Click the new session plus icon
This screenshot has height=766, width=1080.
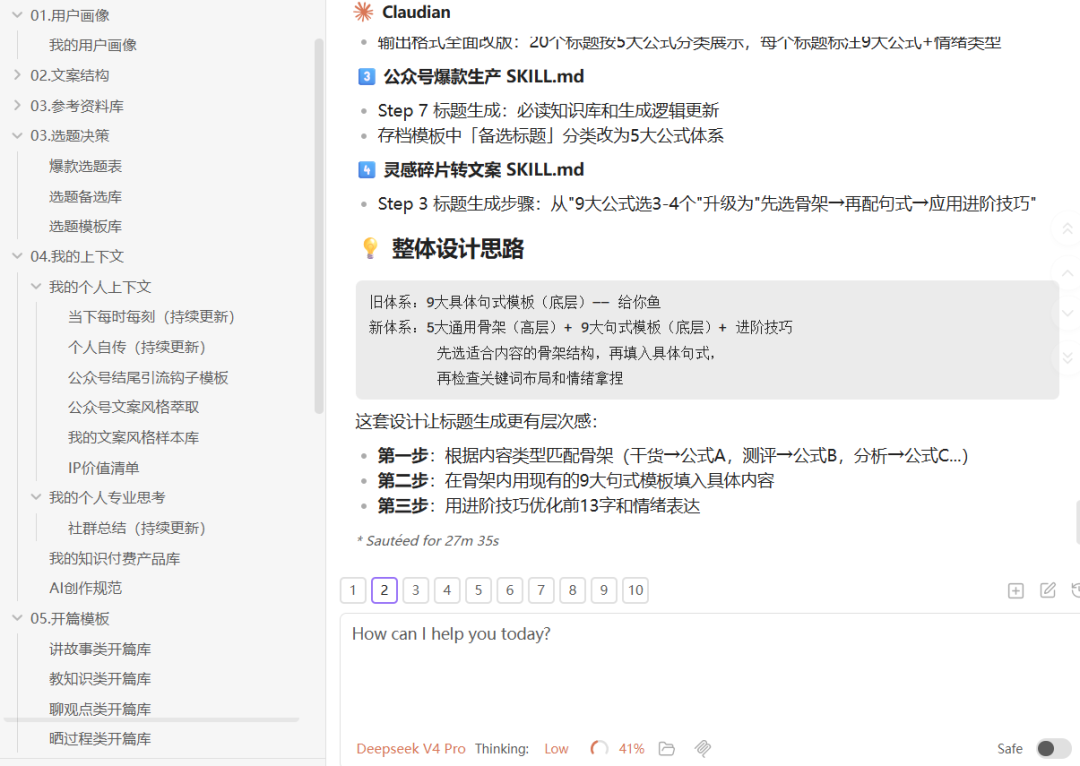(x=1015, y=590)
